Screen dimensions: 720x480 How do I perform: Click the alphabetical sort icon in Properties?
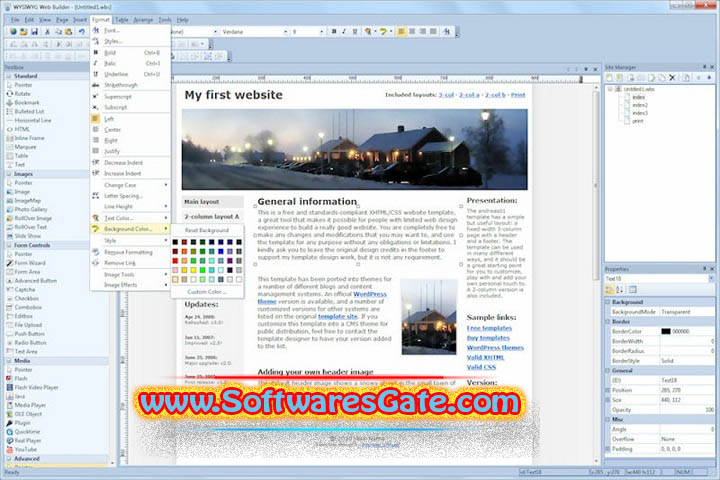click(619, 289)
